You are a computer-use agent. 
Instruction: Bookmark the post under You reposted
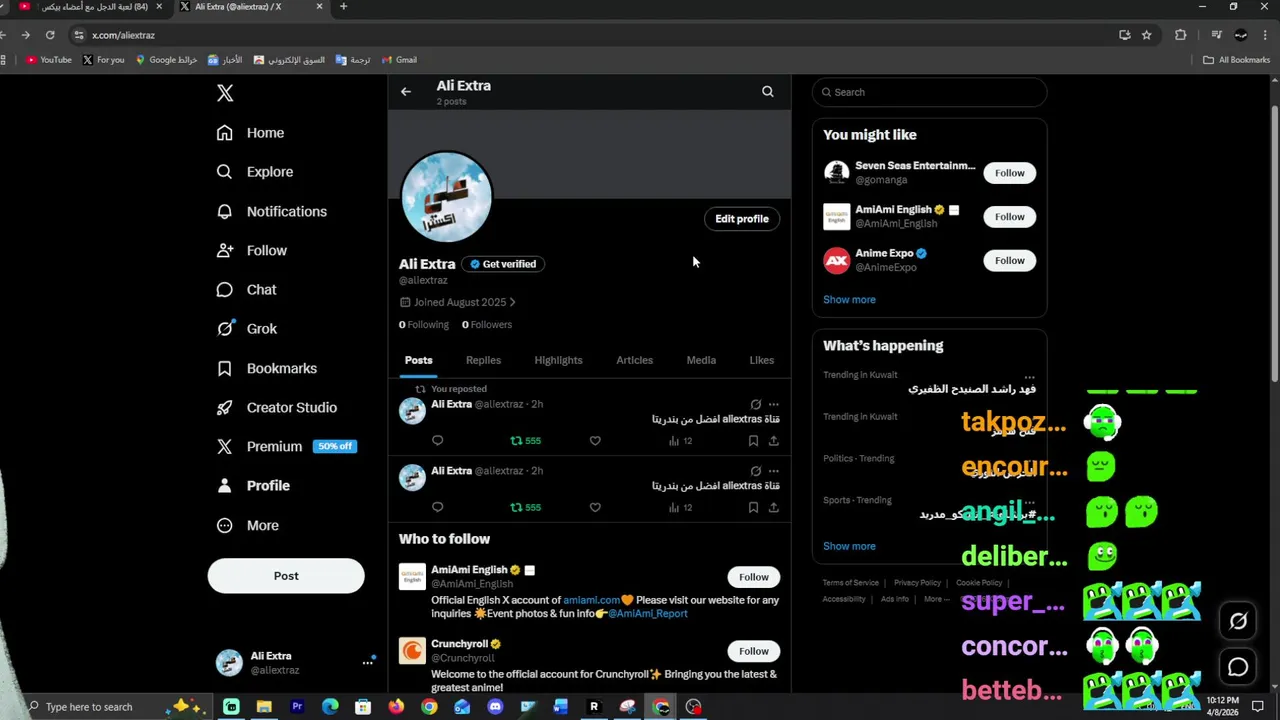click(x=753, y=441)
